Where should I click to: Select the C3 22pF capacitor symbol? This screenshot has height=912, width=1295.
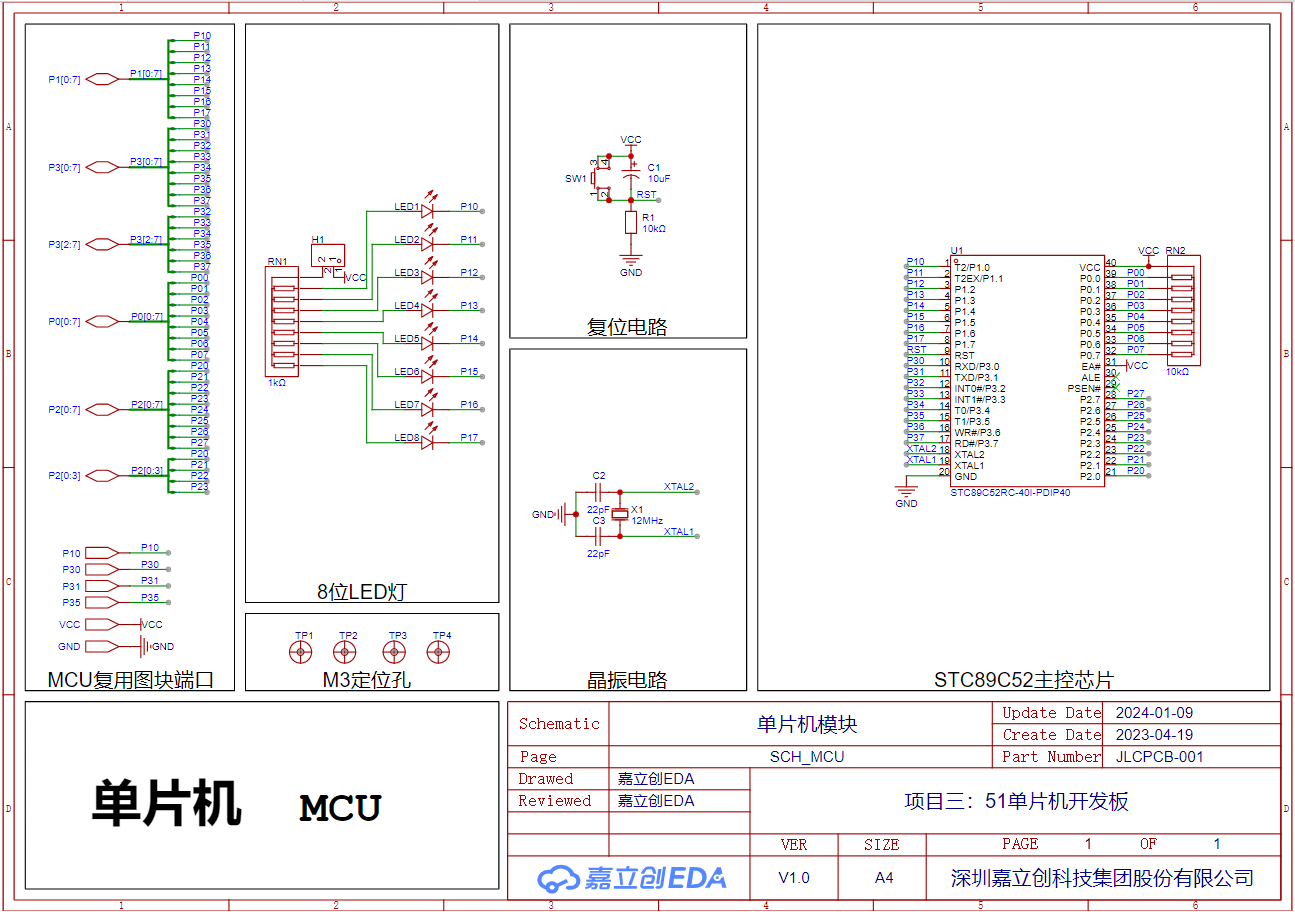(x=599, y=536)
